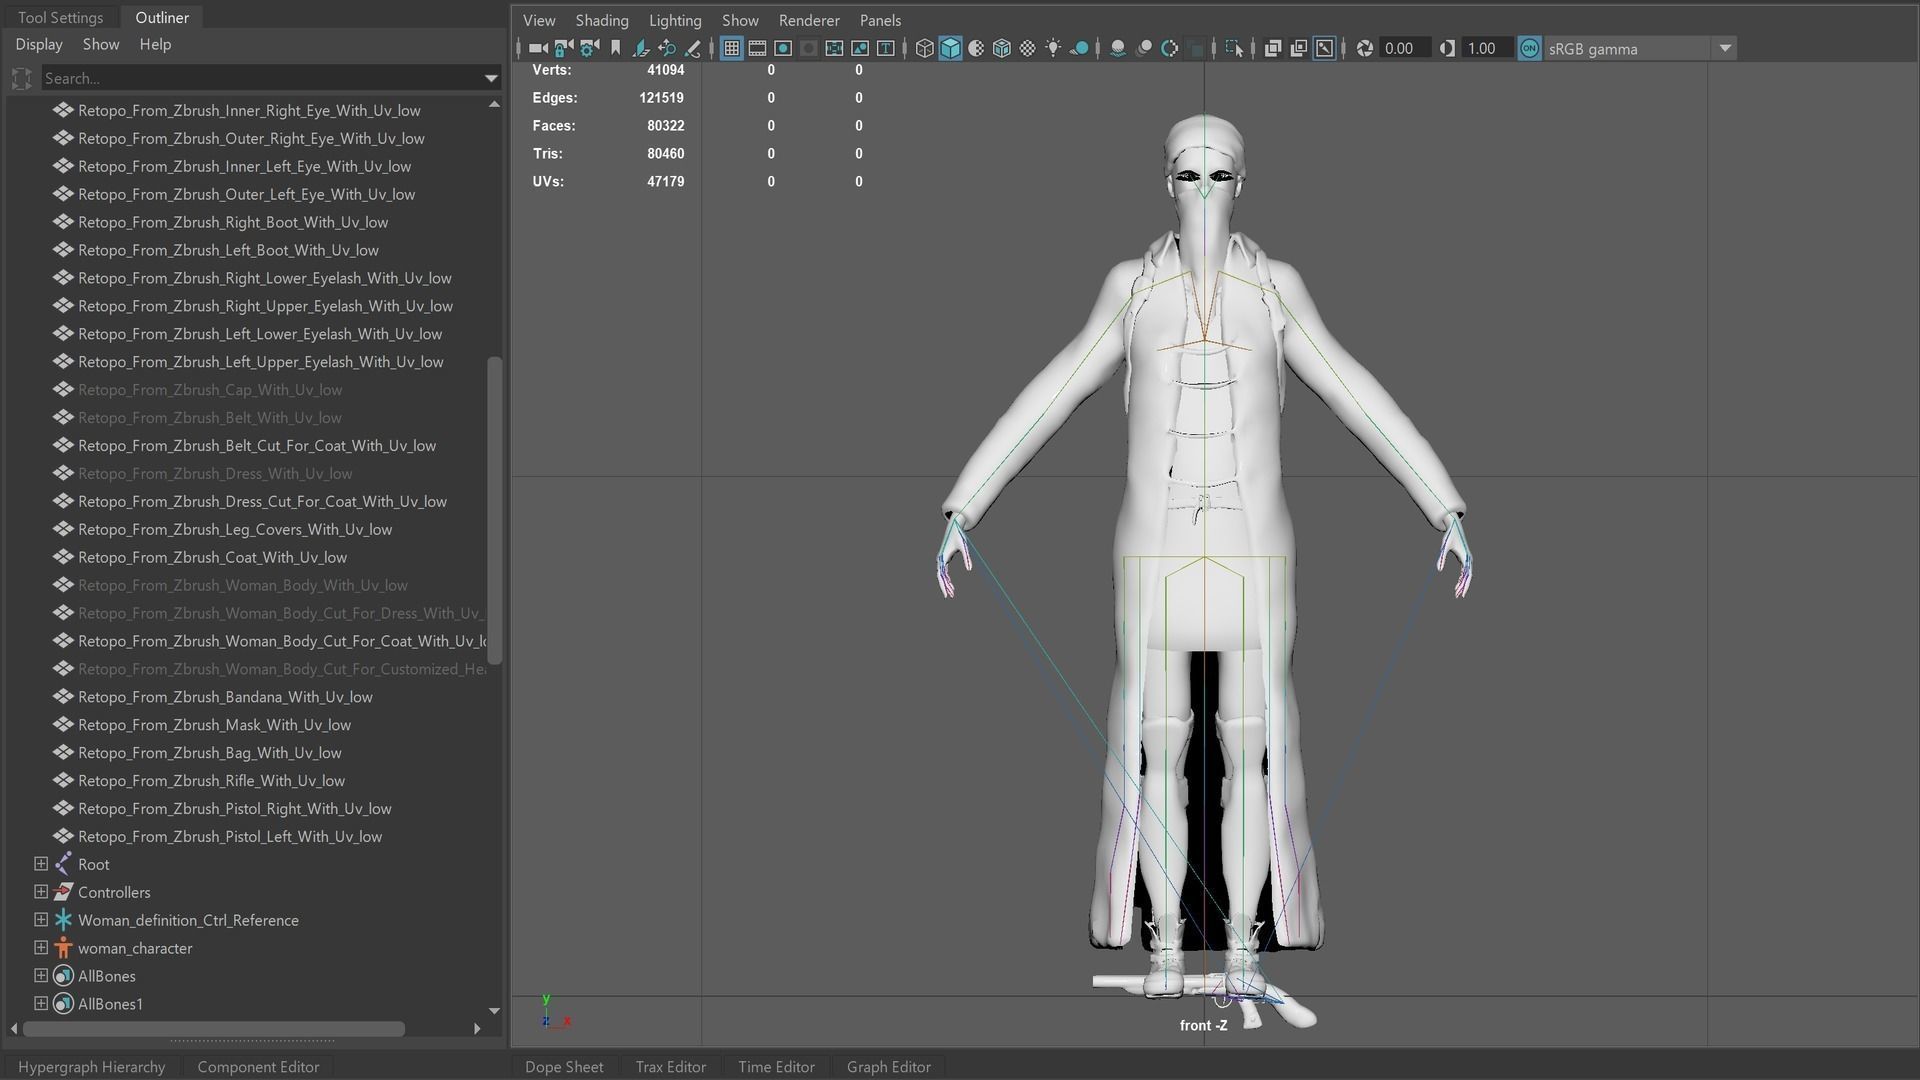This screenshot has height=1080, width=1920.
Task: Toggle use all lights bulb icon
Action: [x=1053, y=48]
